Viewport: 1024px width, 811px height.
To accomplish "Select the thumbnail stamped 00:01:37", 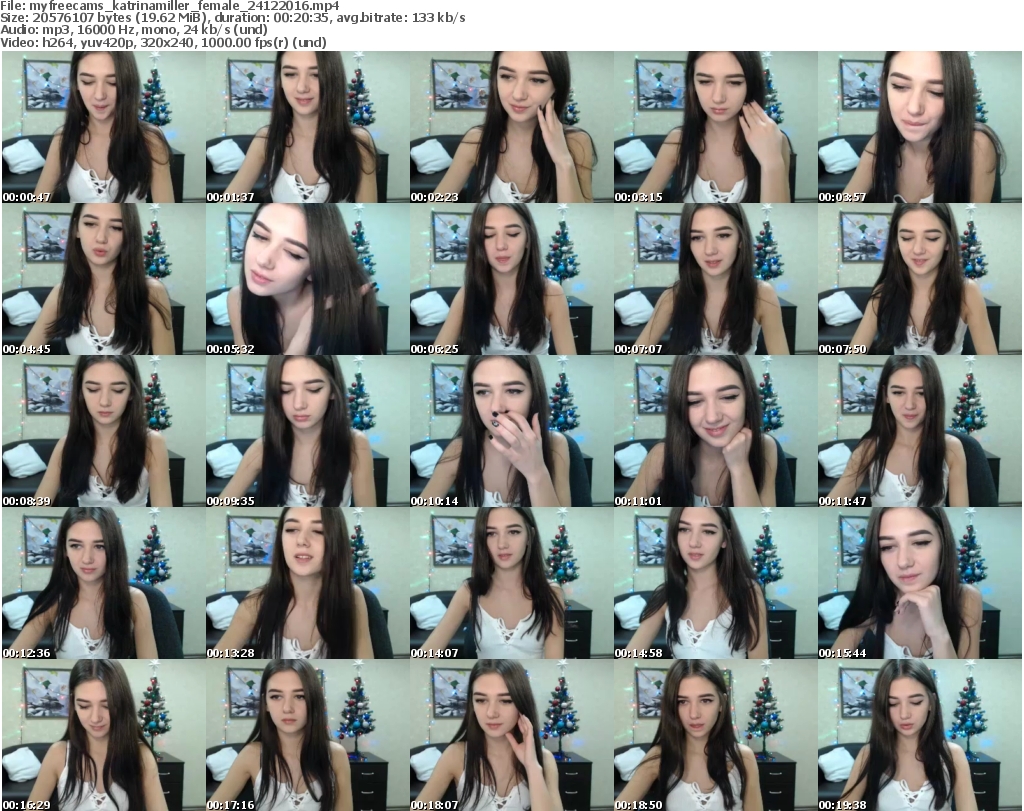I will (308, 127).
